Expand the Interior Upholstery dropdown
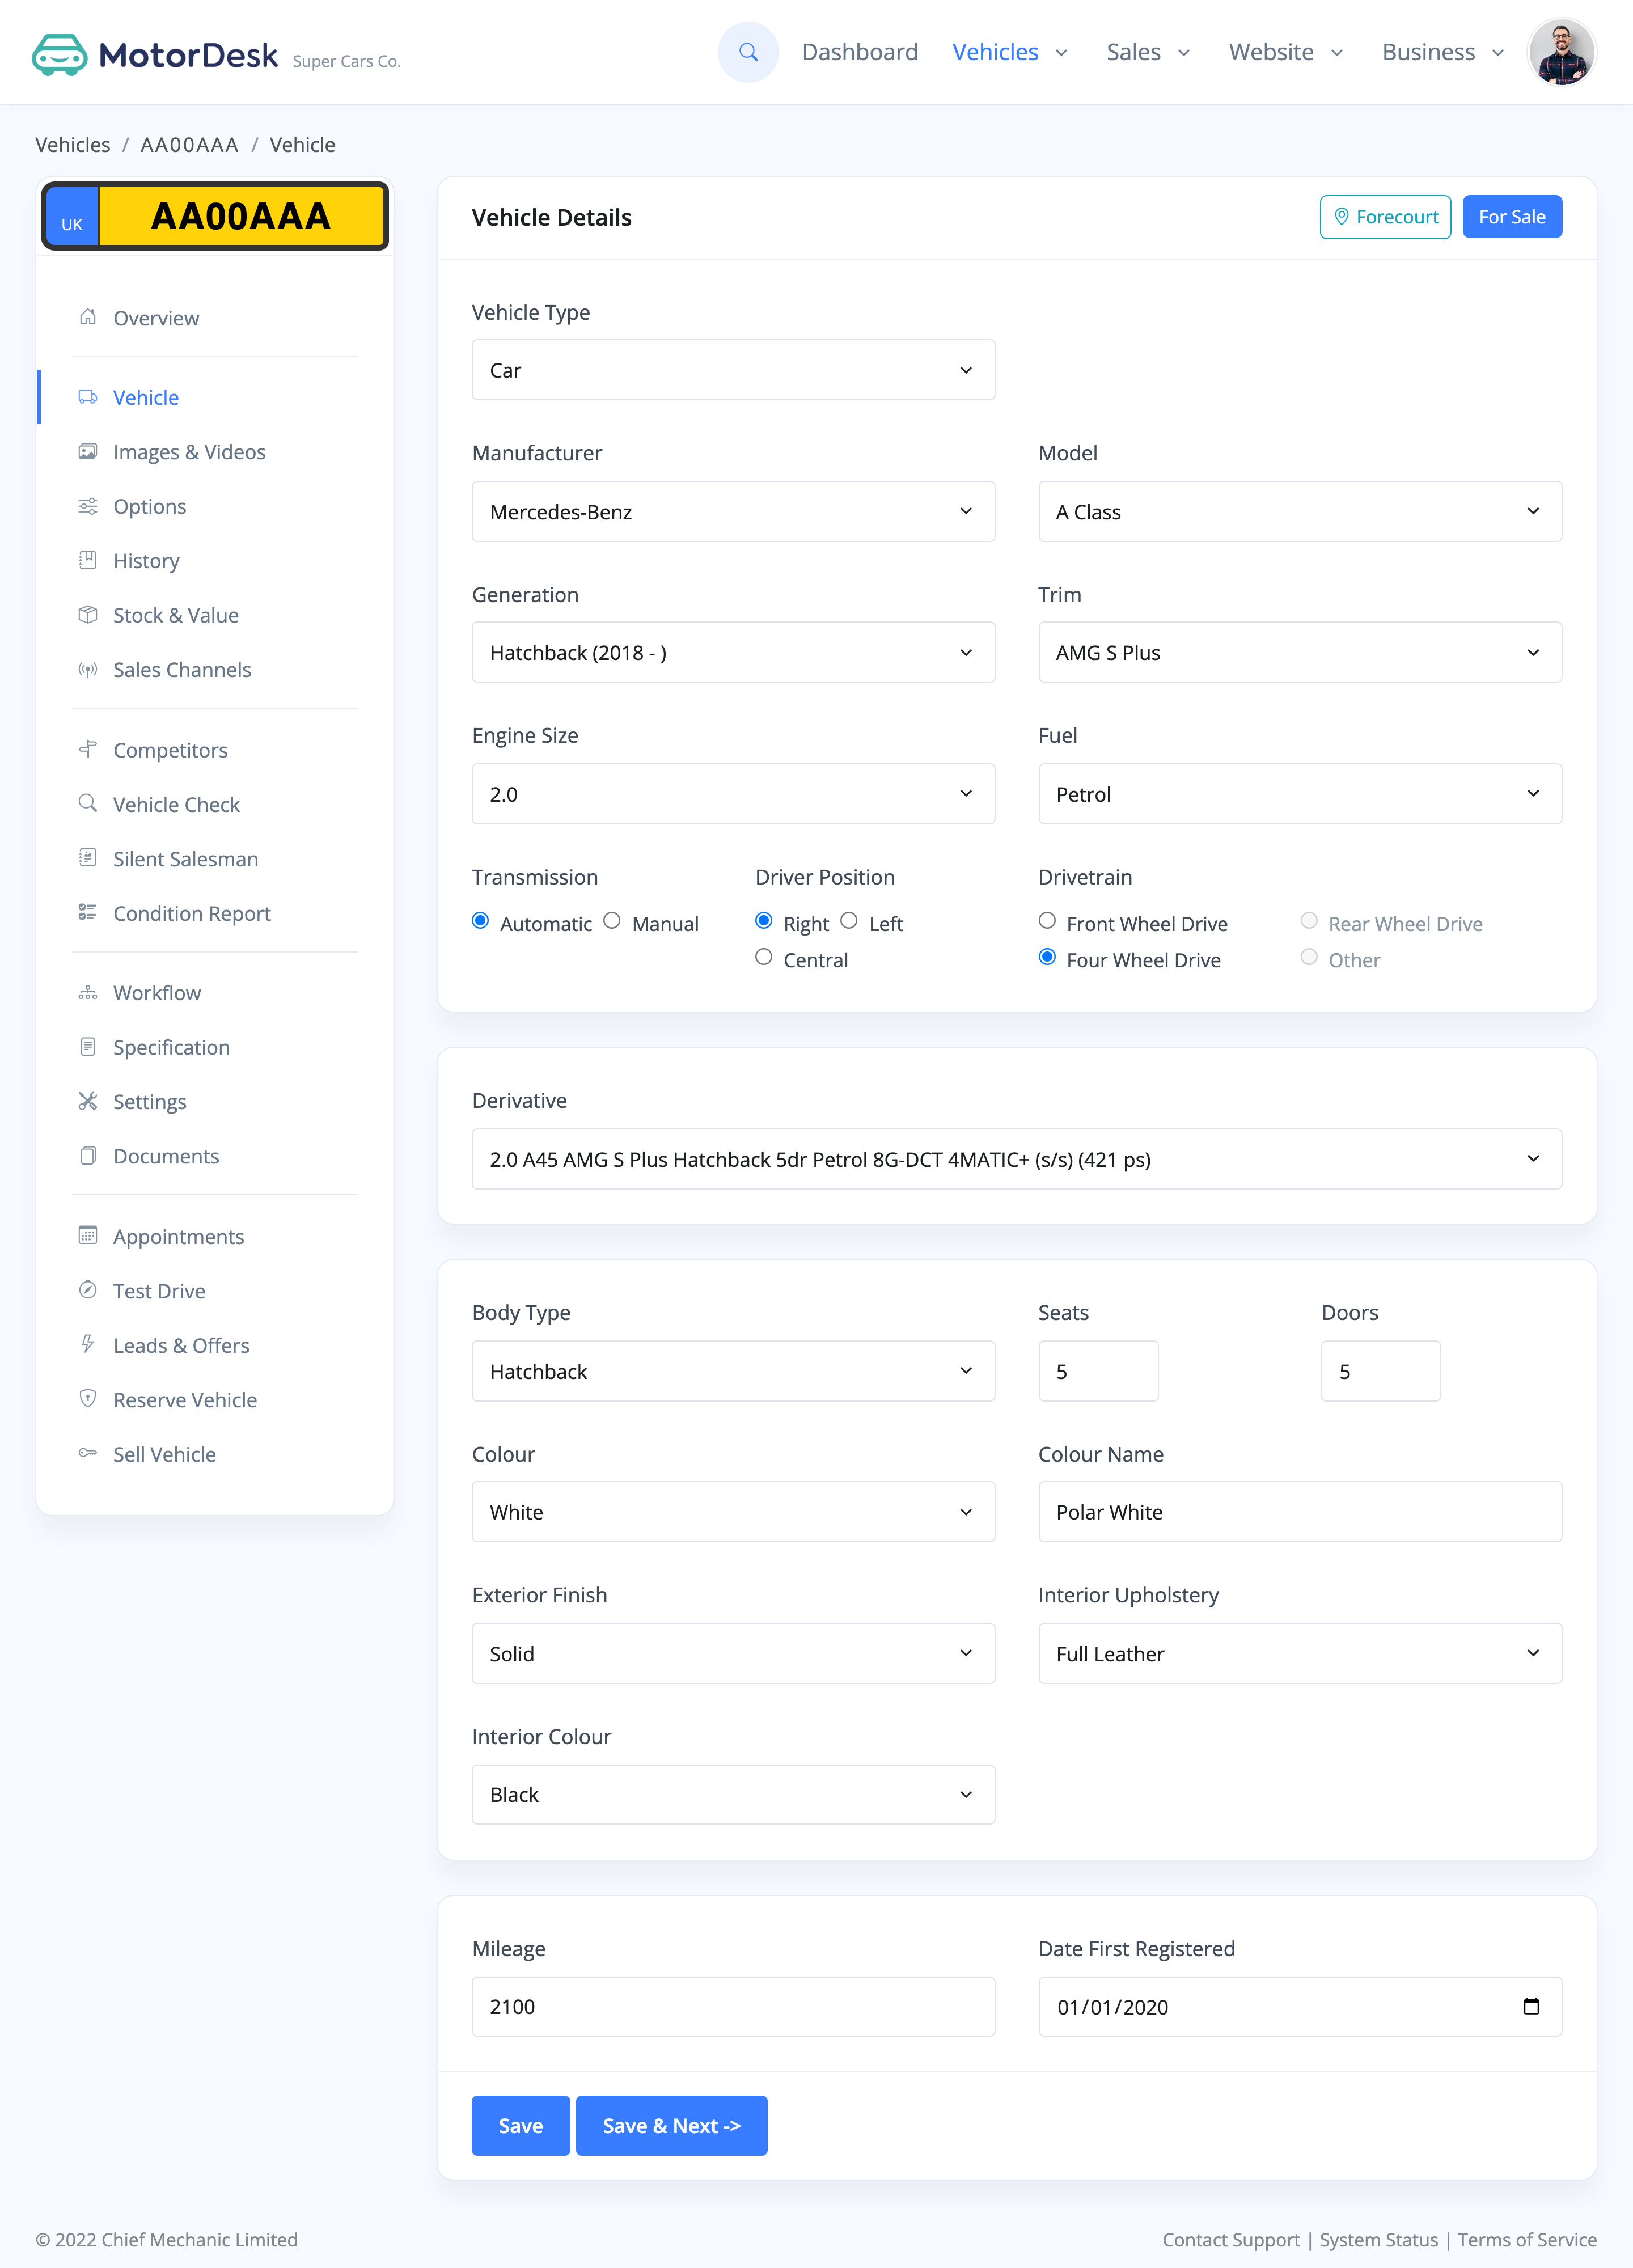Screen dimensions: 1633x2268 coord(1299,1653)
